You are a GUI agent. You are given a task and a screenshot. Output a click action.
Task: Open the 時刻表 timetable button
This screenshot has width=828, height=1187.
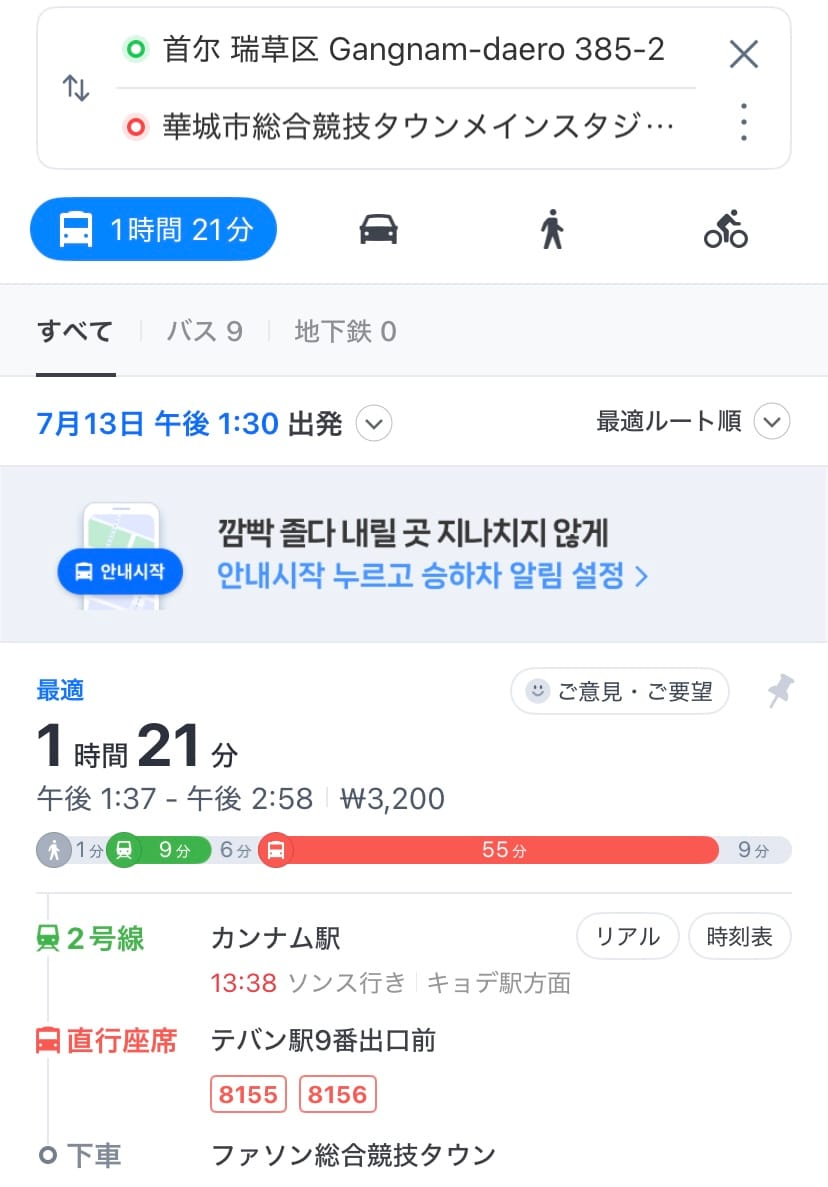(x=740, y=937)
